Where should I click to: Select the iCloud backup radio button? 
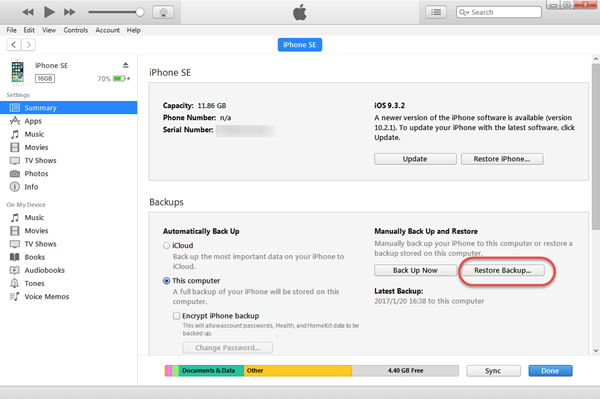click(166, 246)
